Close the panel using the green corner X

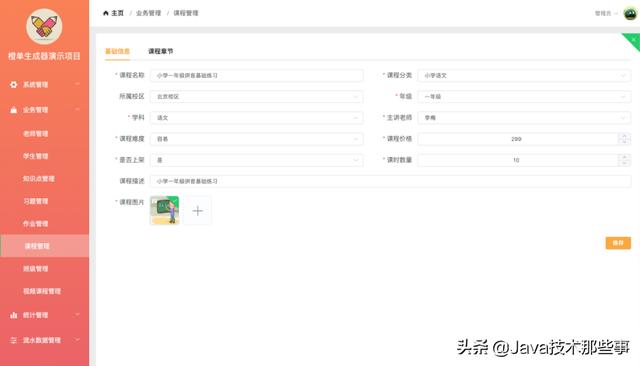[x=634, y=39]
